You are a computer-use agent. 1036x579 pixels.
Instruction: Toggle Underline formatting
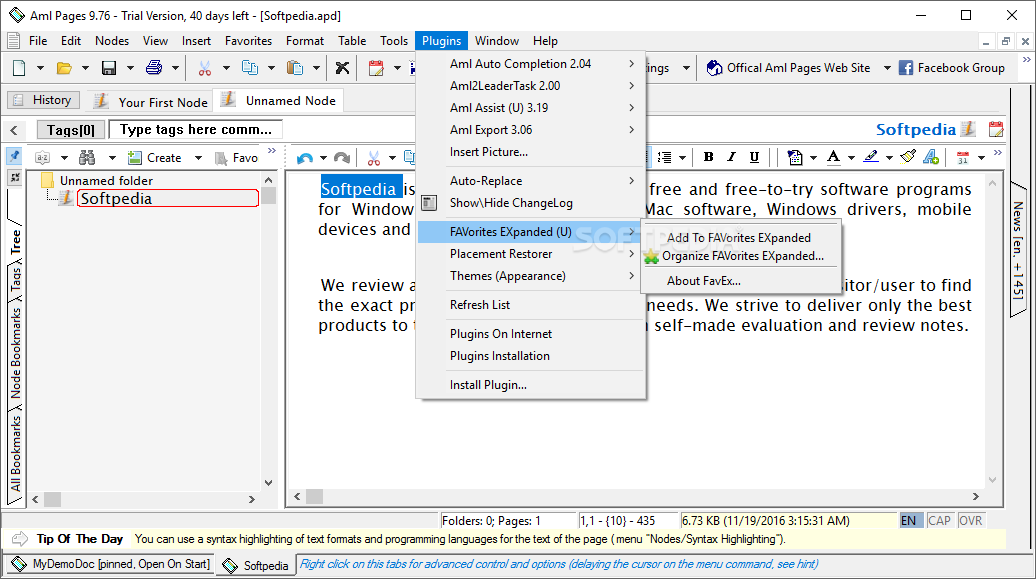[x=754, y=157]
